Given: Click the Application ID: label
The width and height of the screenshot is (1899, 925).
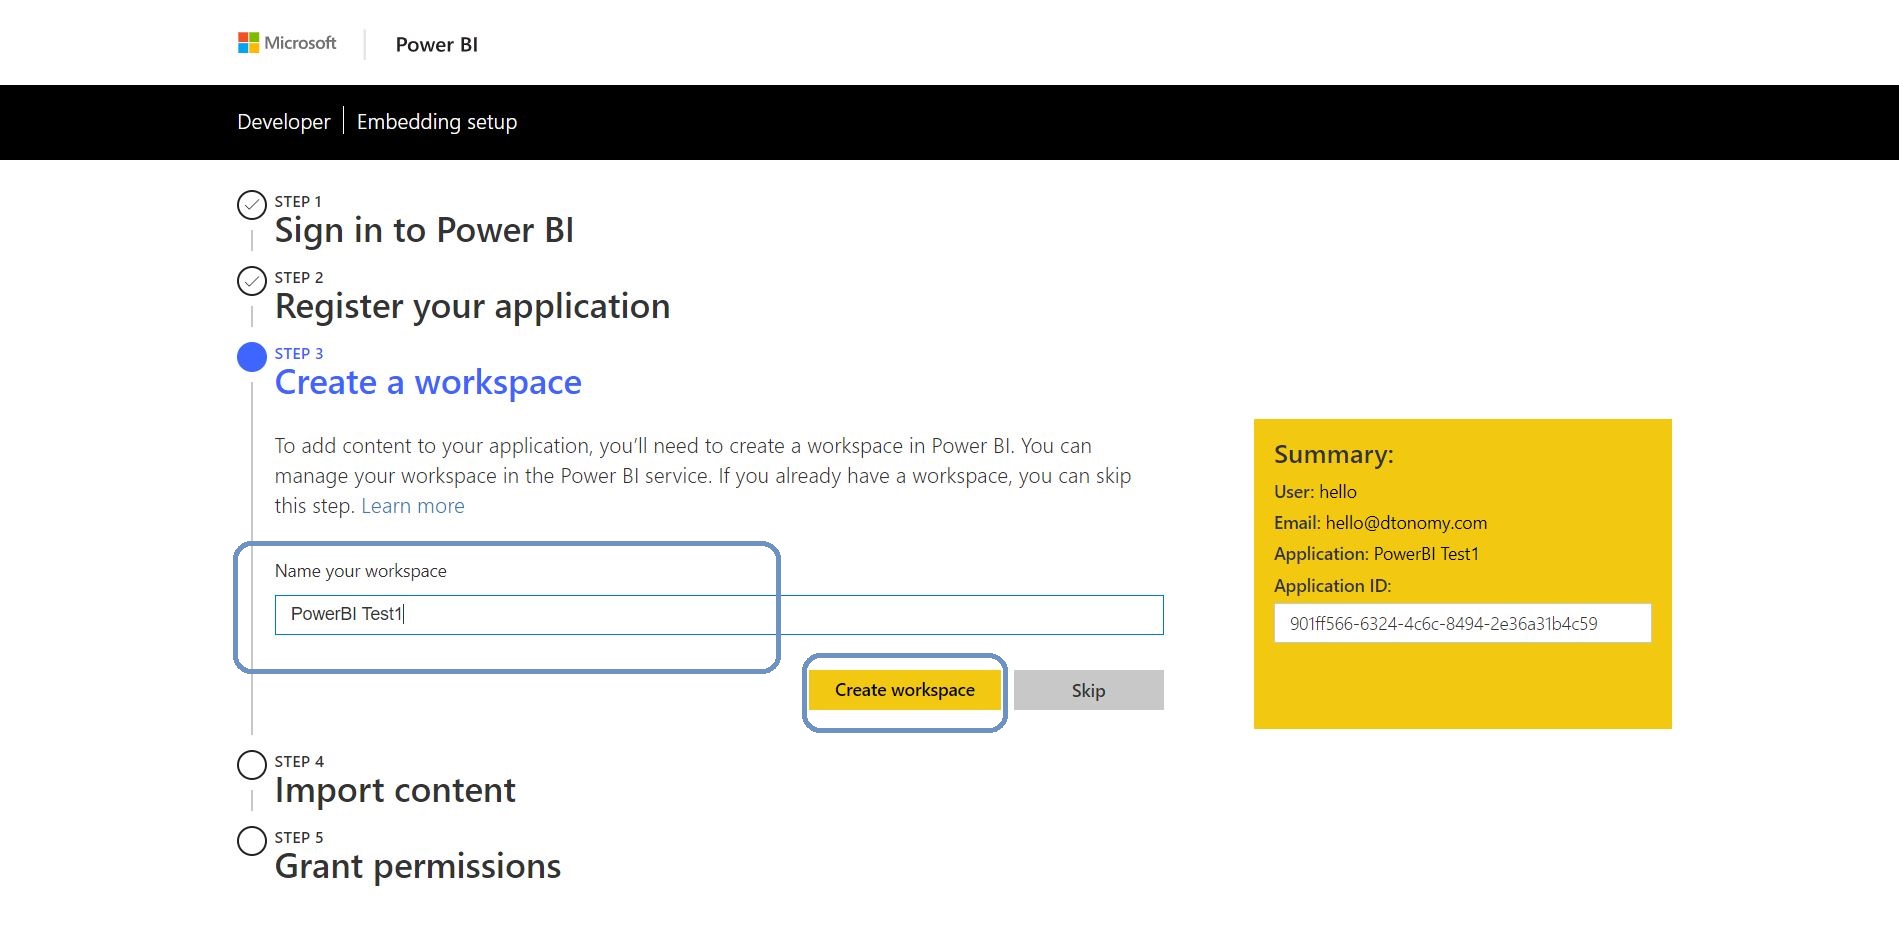Looking at the screenshot, I should point(1332,586).
